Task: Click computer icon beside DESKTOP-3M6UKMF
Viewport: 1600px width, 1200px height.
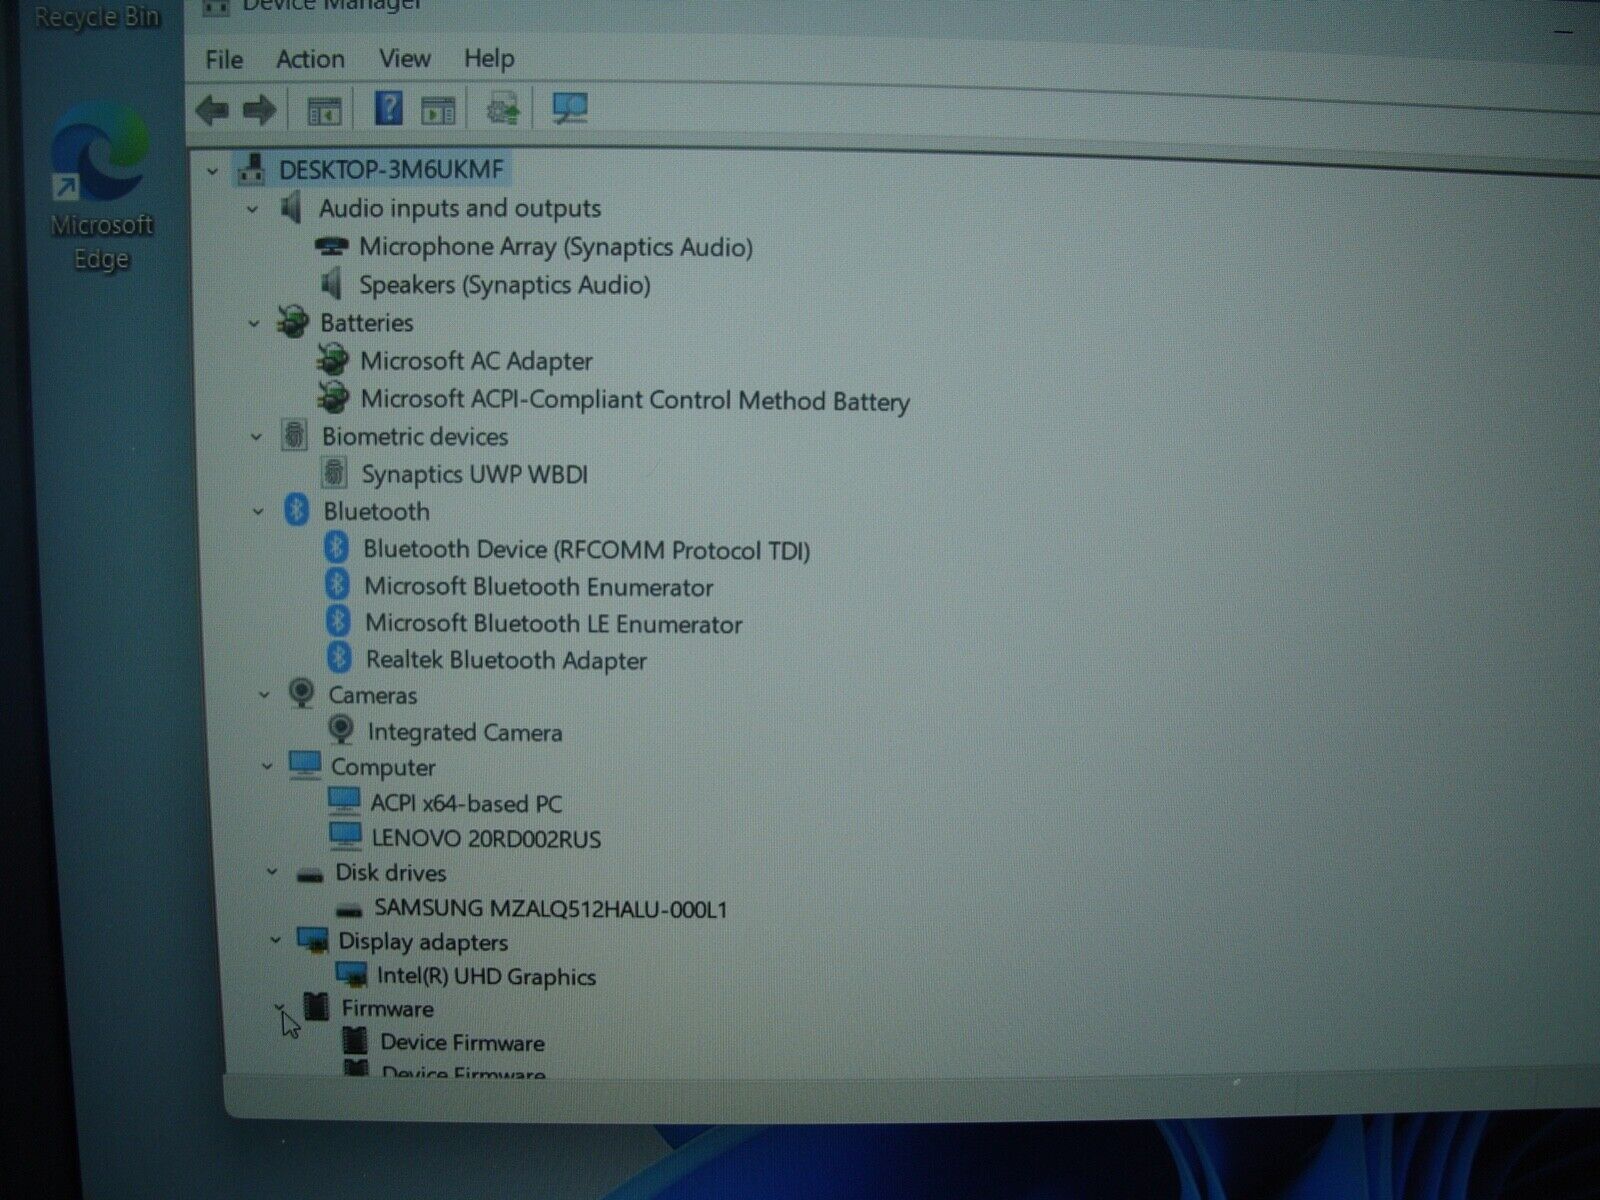Action: [x=251, y=169]
